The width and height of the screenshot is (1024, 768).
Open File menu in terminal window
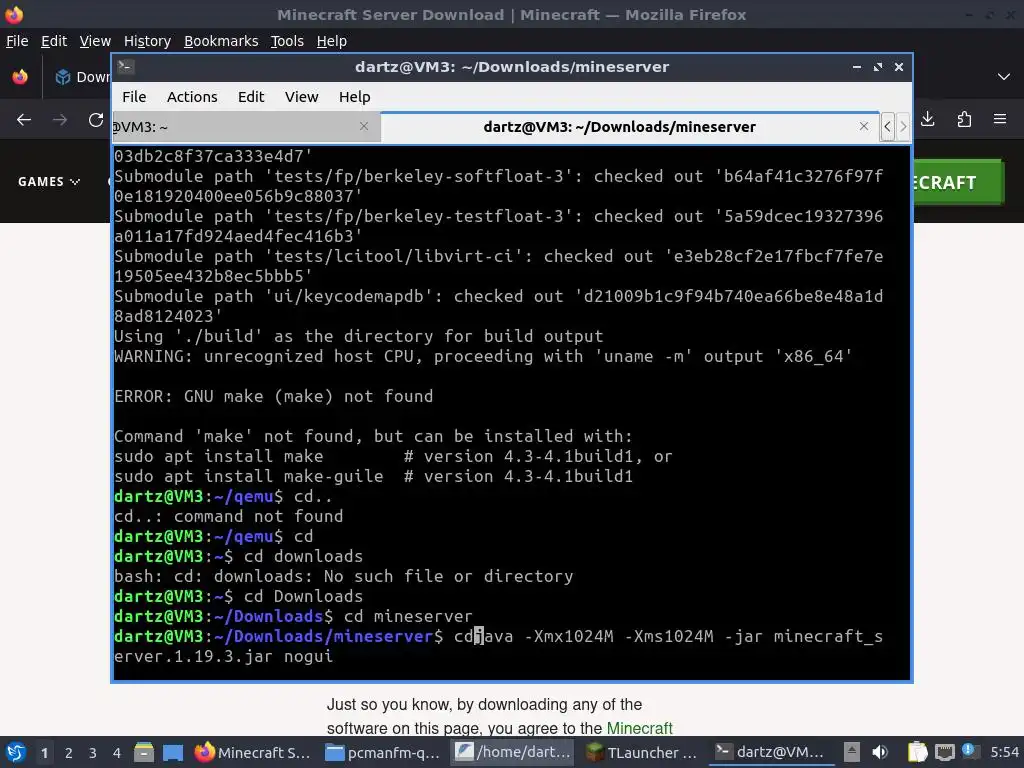click(134, 97)
